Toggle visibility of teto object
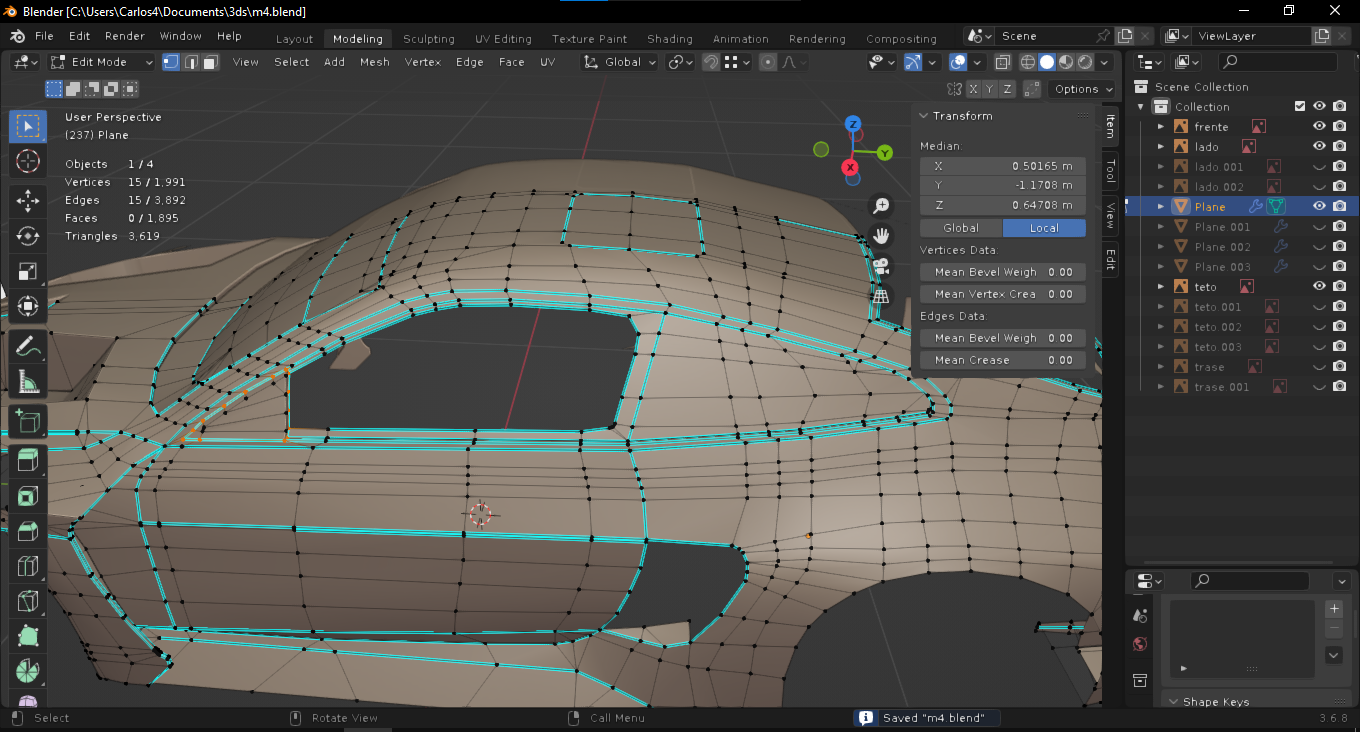The height and width of the screenshot is (732, 1360). [x=1319, y=287]
